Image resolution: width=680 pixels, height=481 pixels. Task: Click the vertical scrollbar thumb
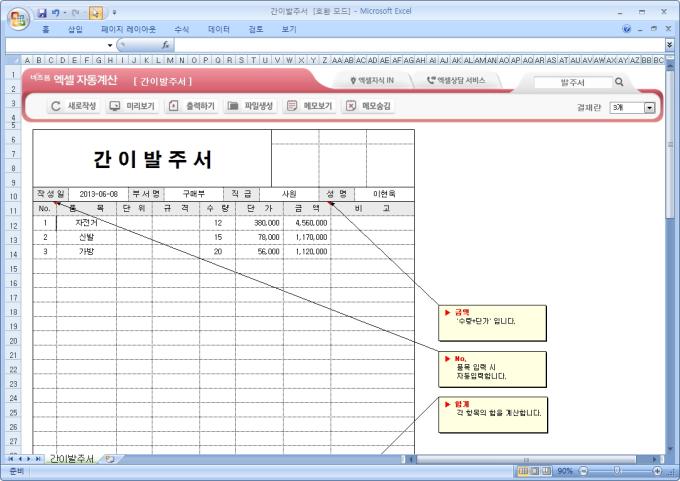click(x=670, y=143)
